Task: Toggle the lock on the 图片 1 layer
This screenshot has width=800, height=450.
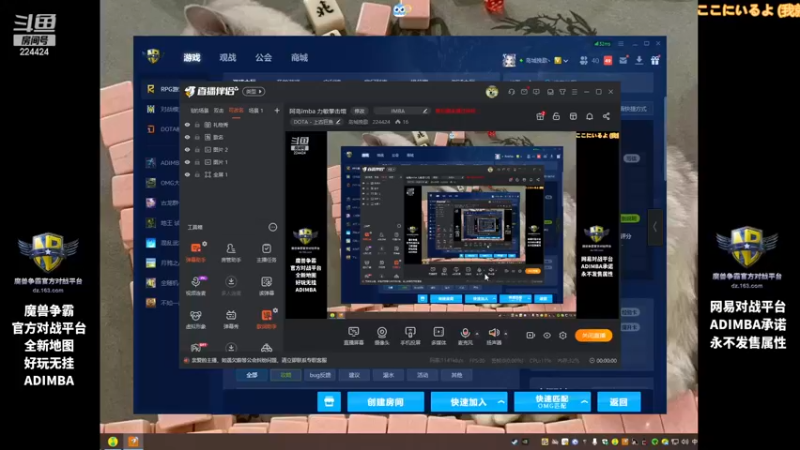Action: 197,162
